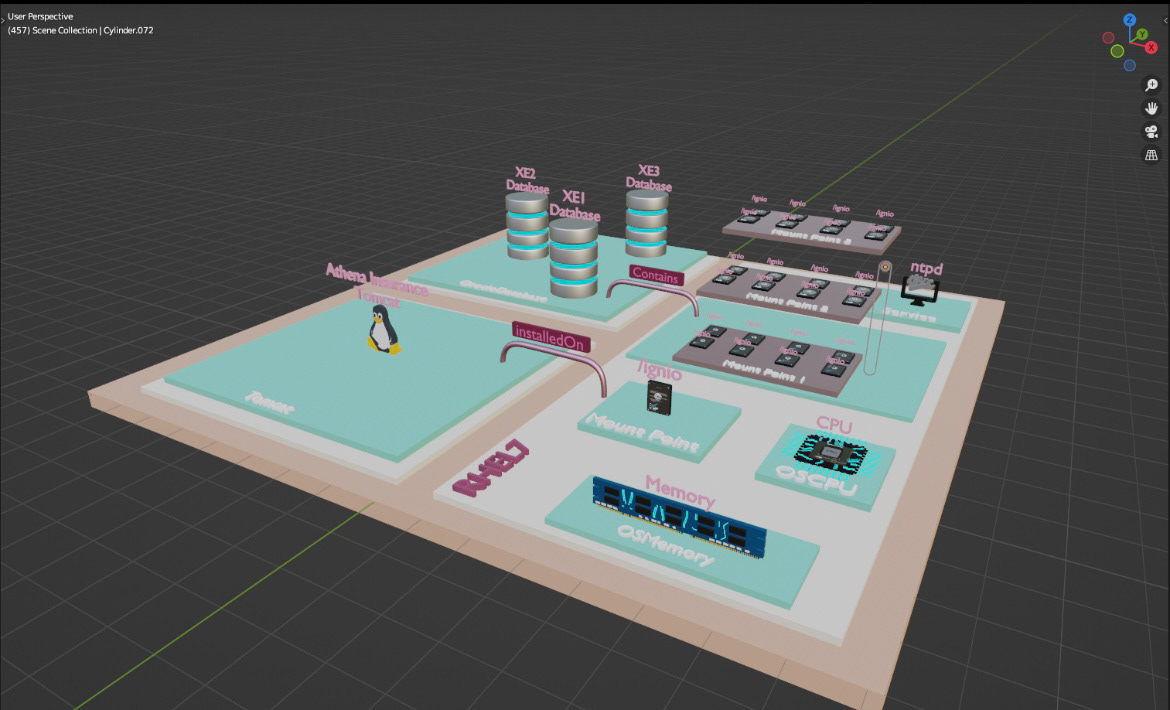Viewport: 1170px width, 710px height.
Task: Expand the sidebar with the right-edge arrow
Action: click(x=1166, y=20)
